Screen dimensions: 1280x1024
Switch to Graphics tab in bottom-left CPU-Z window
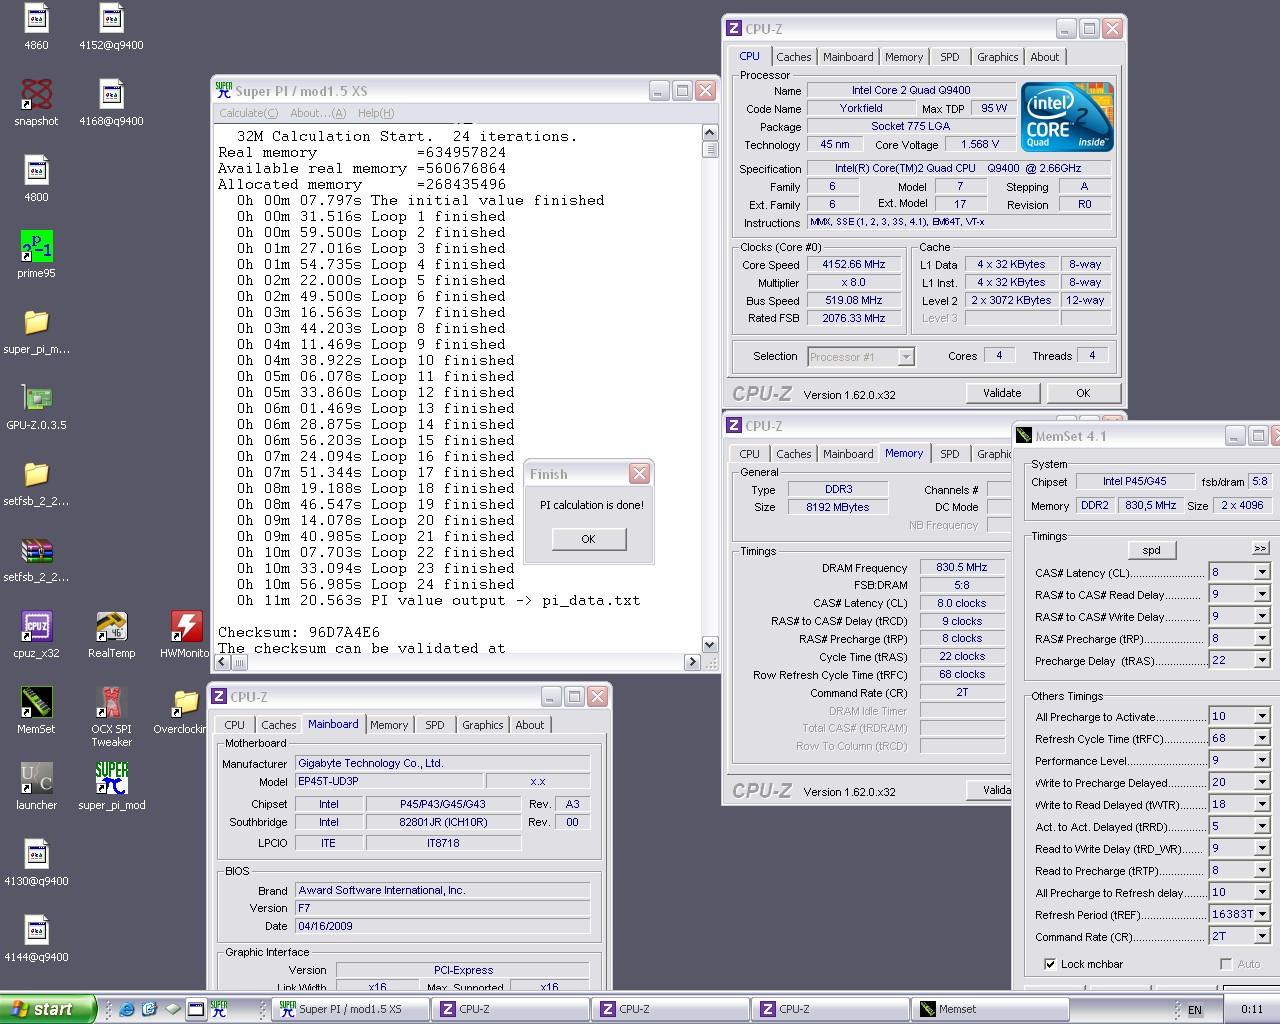pos(483,725)
